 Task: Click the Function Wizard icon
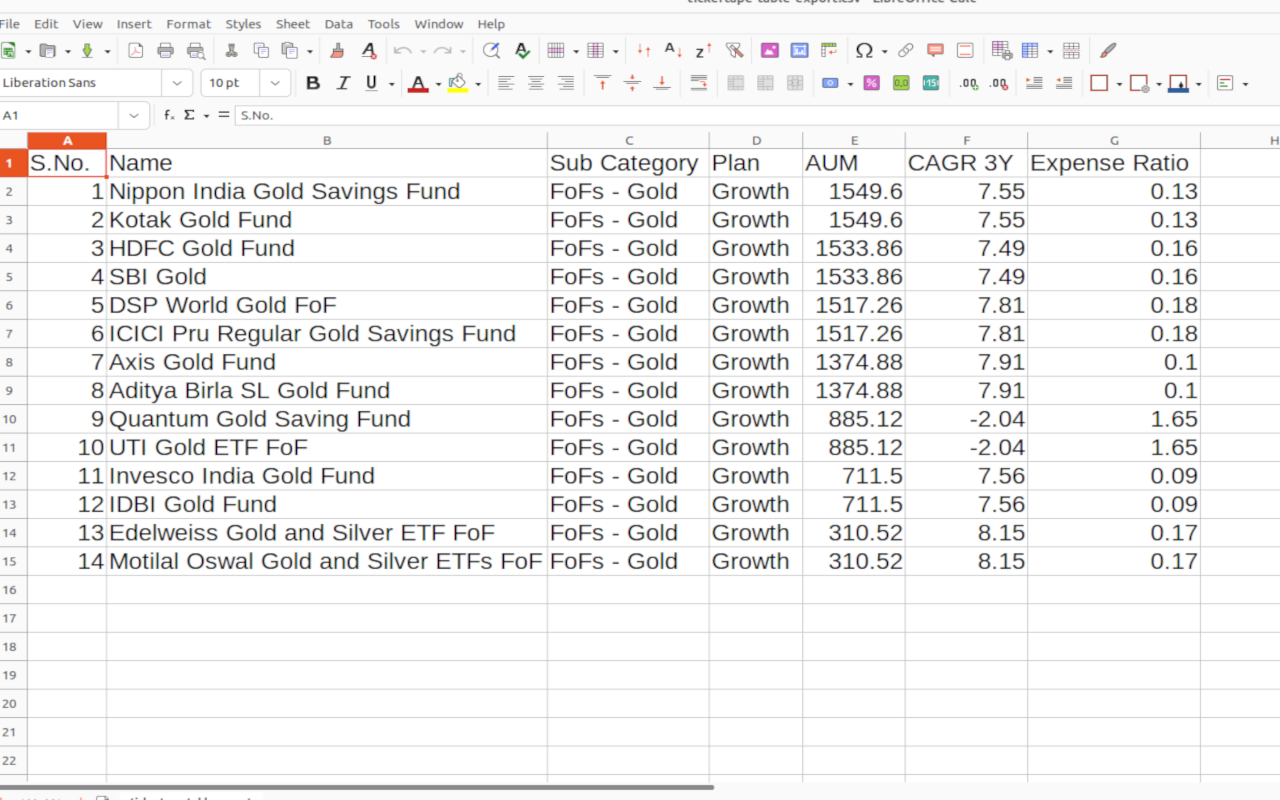point(170,116)
